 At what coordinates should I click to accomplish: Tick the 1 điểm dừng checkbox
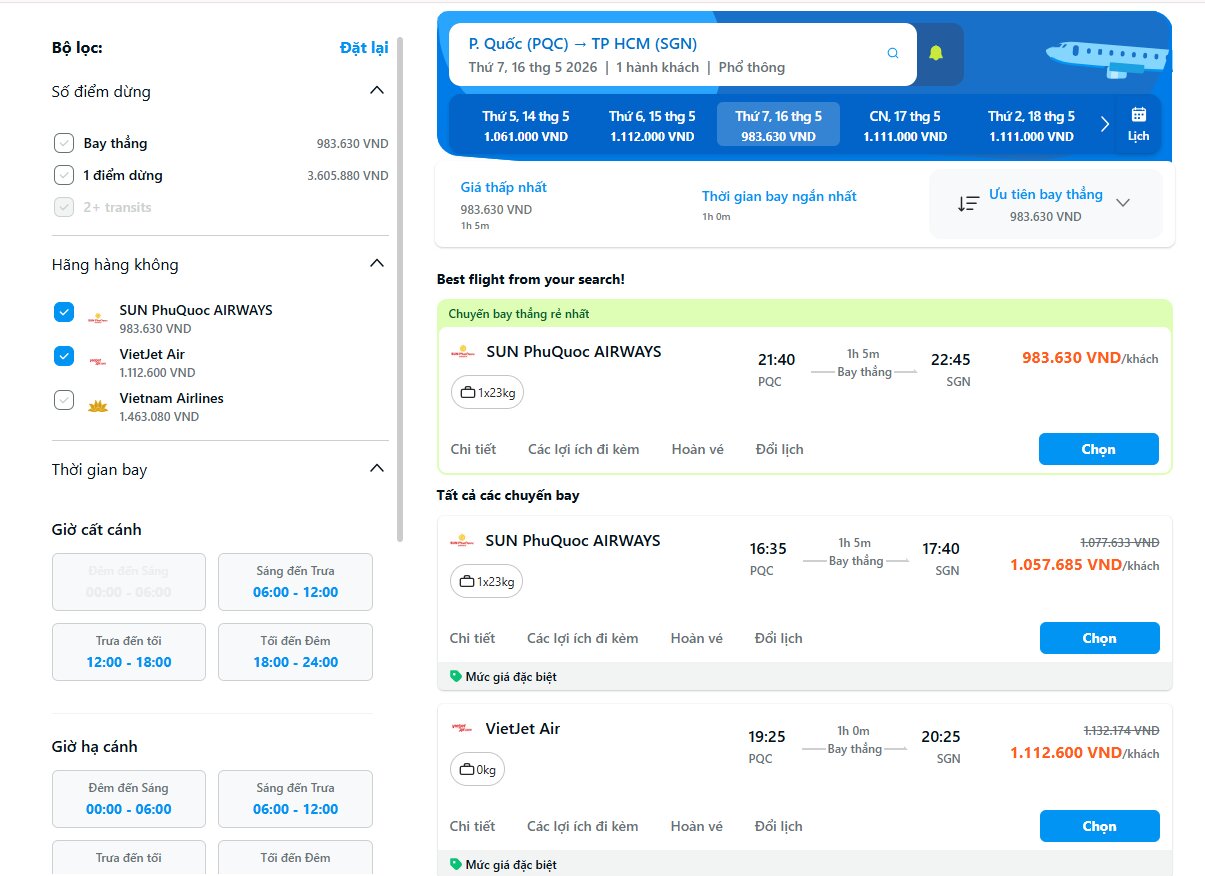(x=64, y=175)
